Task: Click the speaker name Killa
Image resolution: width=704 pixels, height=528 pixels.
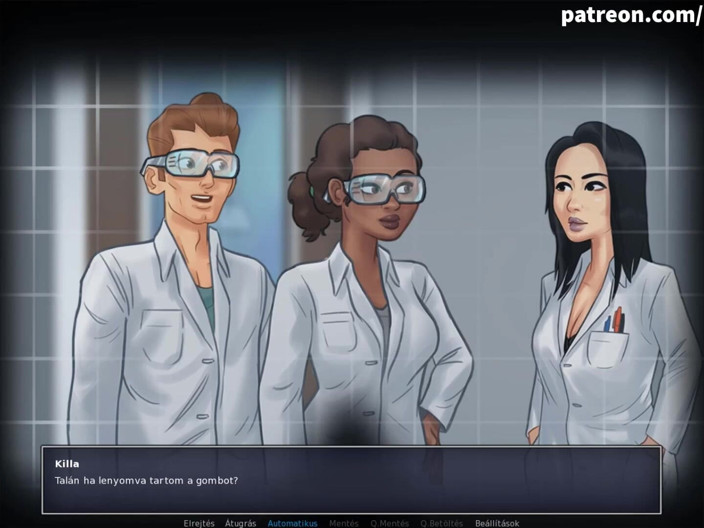Action: pyautogui.click(x=67, y=464)
